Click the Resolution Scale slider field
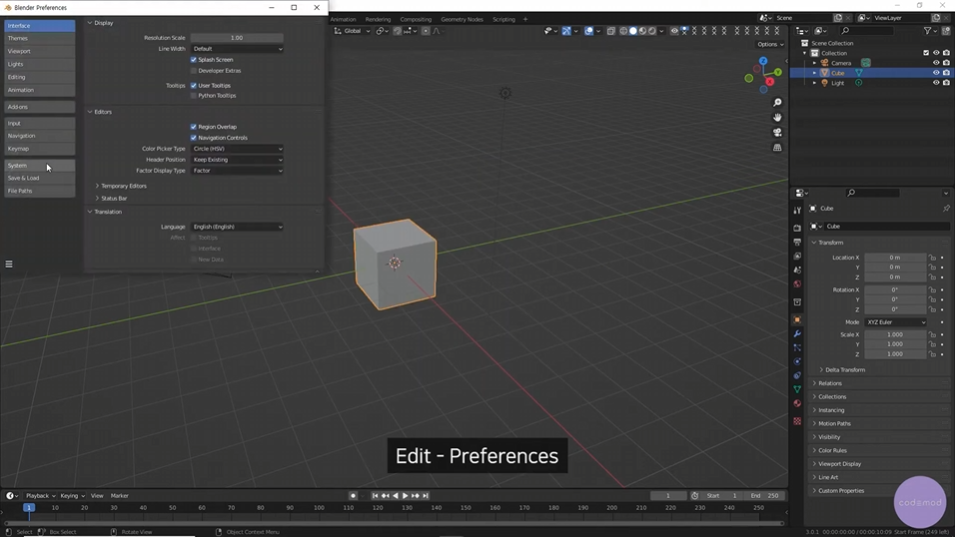The height and width of the screenshot is (537, 955). click(237, 38)
